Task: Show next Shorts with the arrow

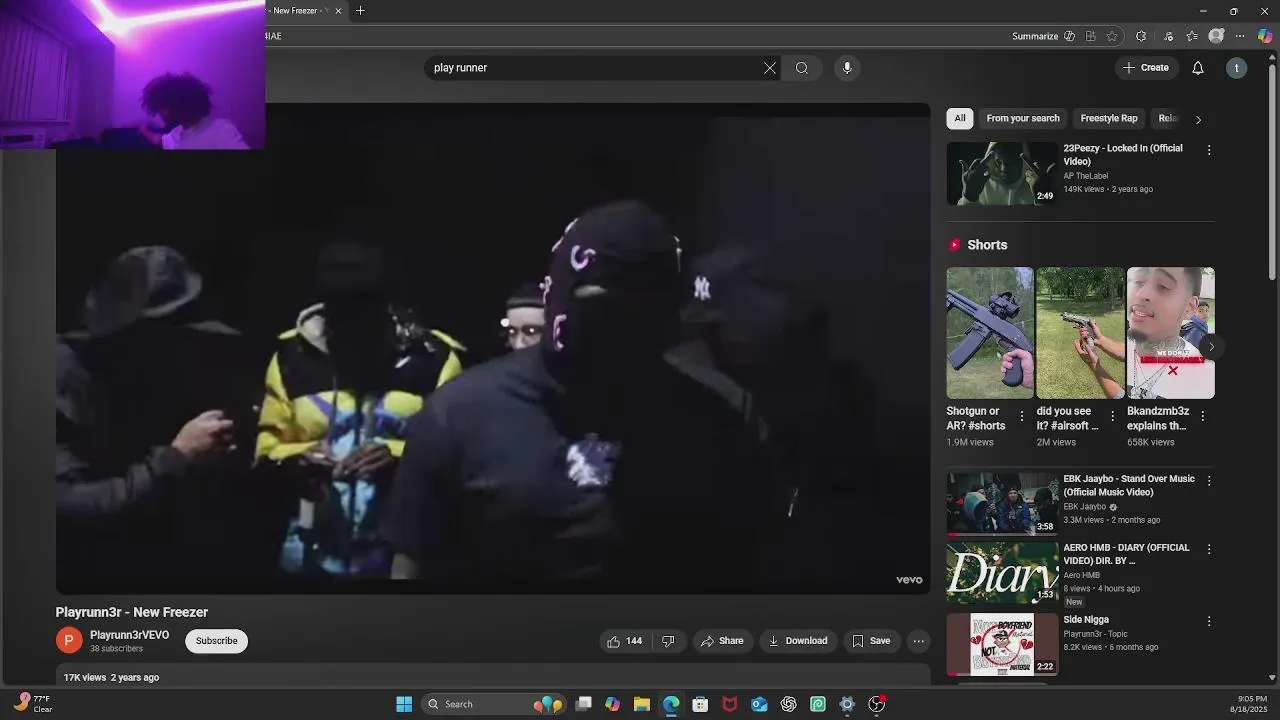Action: pos(1211,347)
